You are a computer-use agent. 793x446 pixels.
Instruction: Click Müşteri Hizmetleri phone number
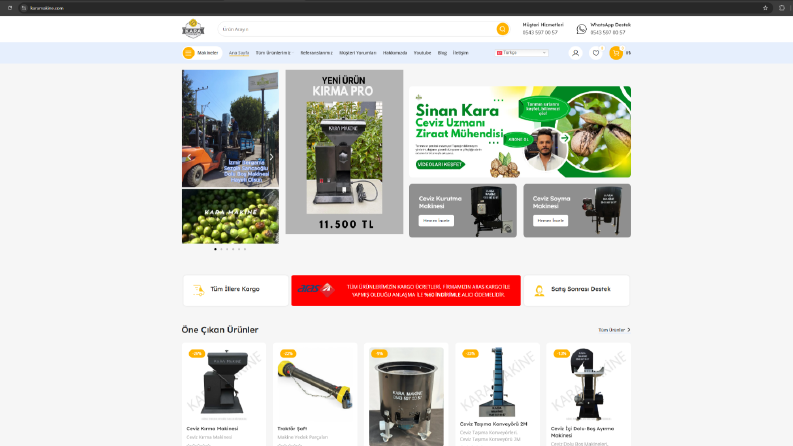[x=540, y=32]
